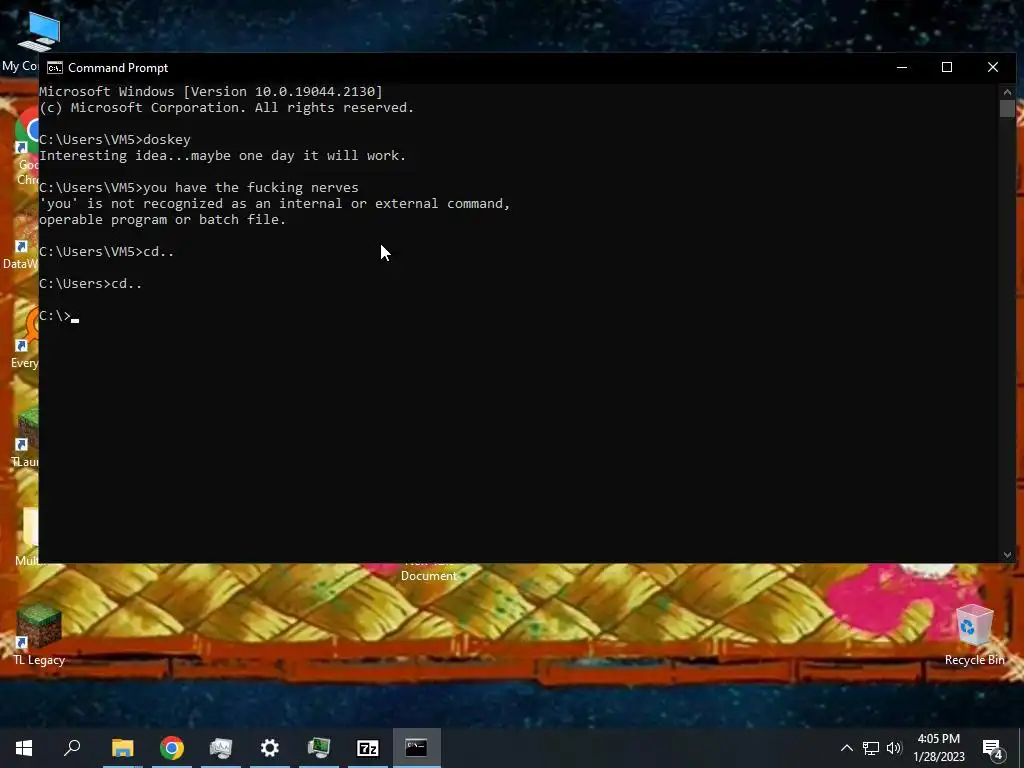Click the 'operable program or batch file.' line

point(163,219)
